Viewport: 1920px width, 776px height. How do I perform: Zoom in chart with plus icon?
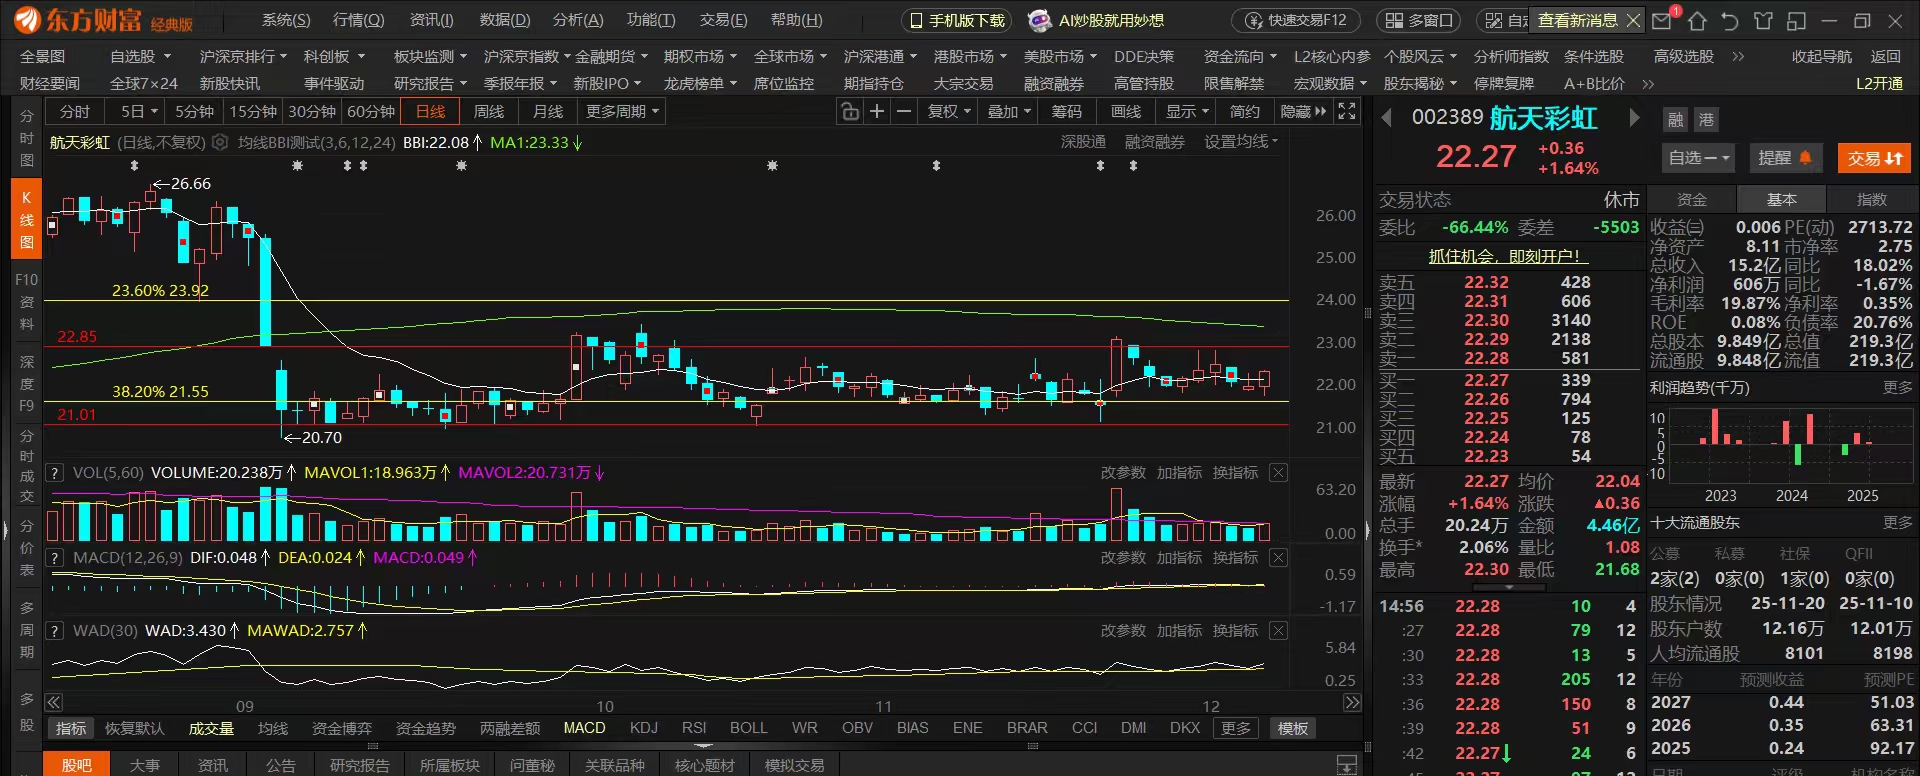coord(877,112)
